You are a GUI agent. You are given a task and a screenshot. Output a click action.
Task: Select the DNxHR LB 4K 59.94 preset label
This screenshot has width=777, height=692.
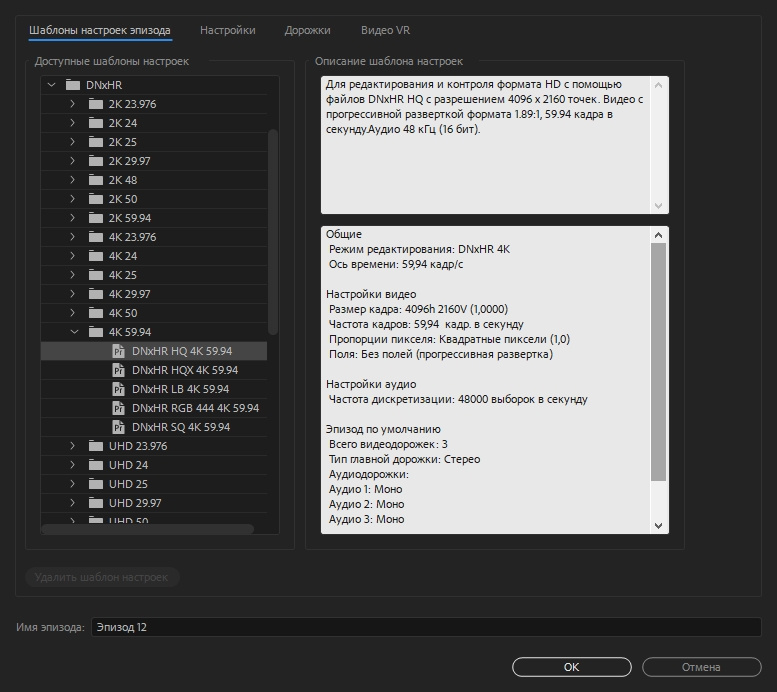tap(180, 389)
